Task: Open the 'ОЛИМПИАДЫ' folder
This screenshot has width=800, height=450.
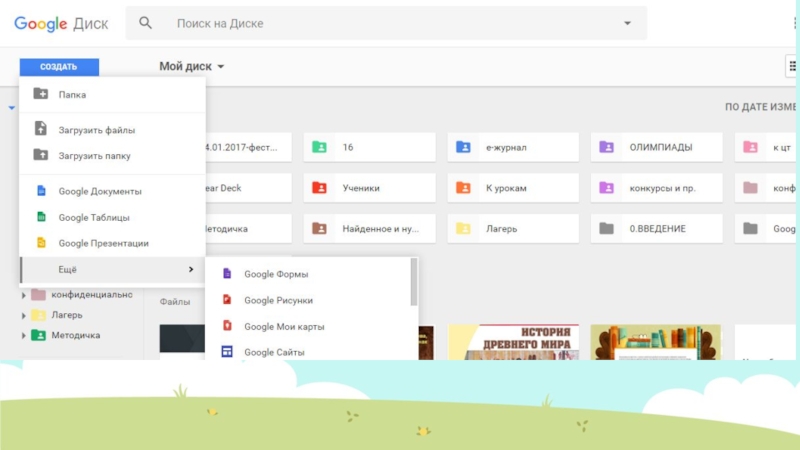Action: (x=657, y=147)
